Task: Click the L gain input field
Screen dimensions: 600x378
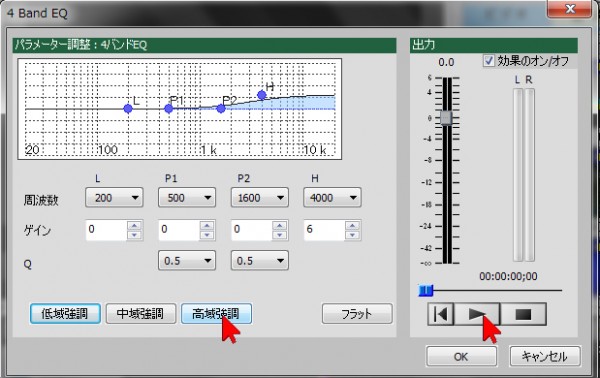Action: (106, 230)
